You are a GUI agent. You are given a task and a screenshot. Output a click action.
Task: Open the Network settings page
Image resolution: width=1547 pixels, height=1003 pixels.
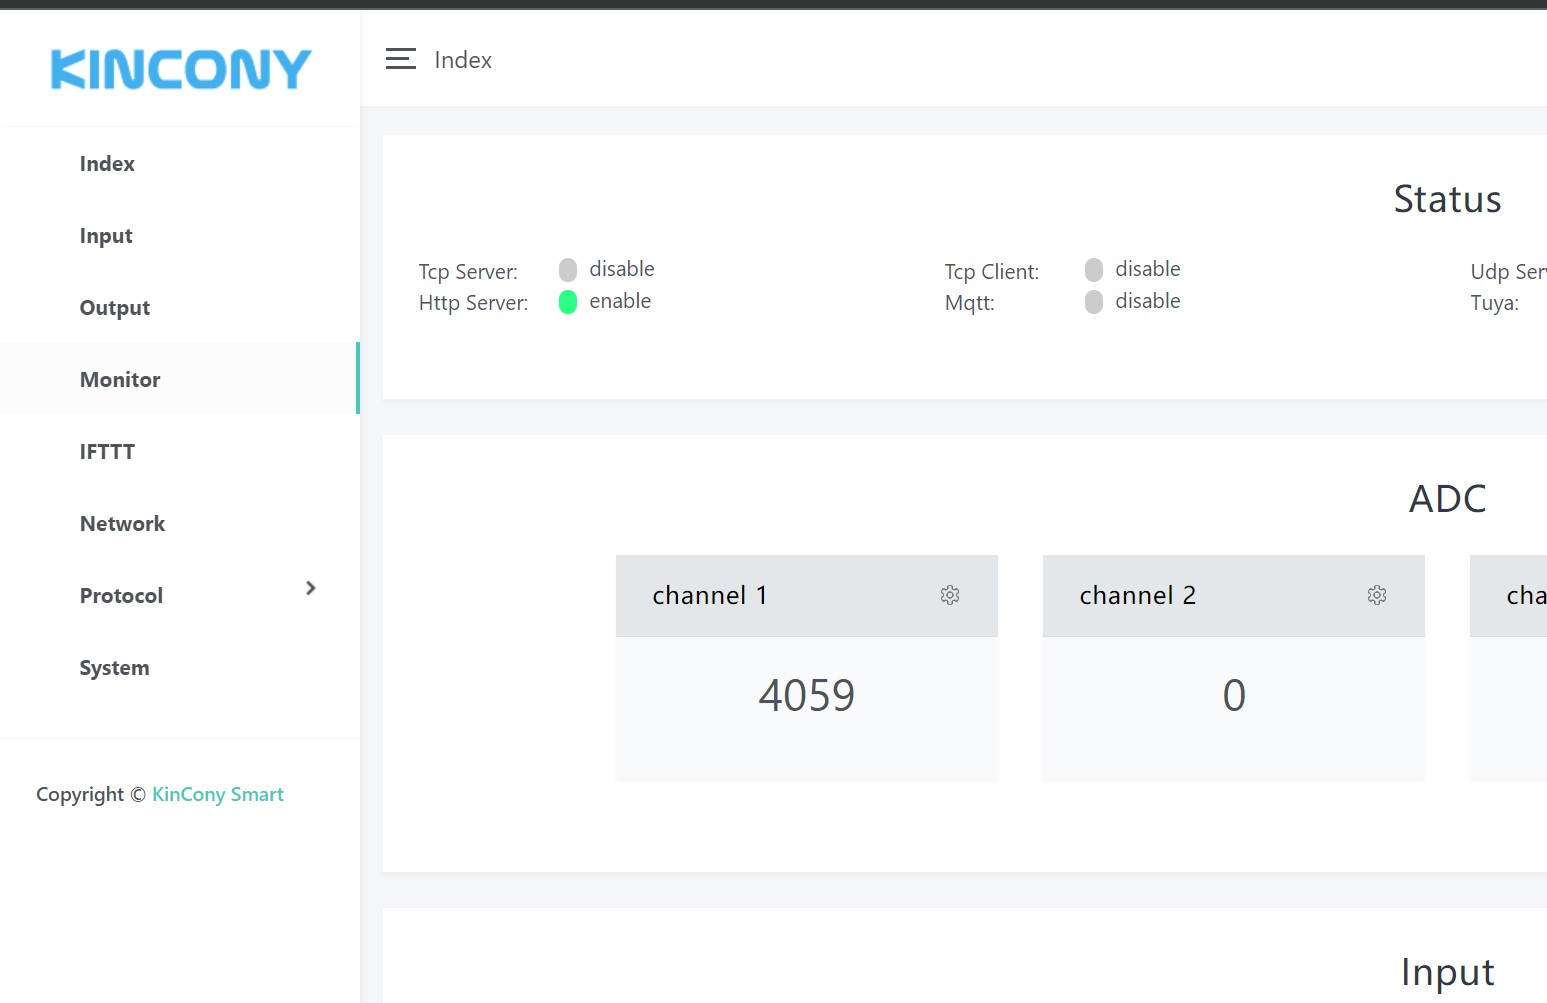(122, 524)
